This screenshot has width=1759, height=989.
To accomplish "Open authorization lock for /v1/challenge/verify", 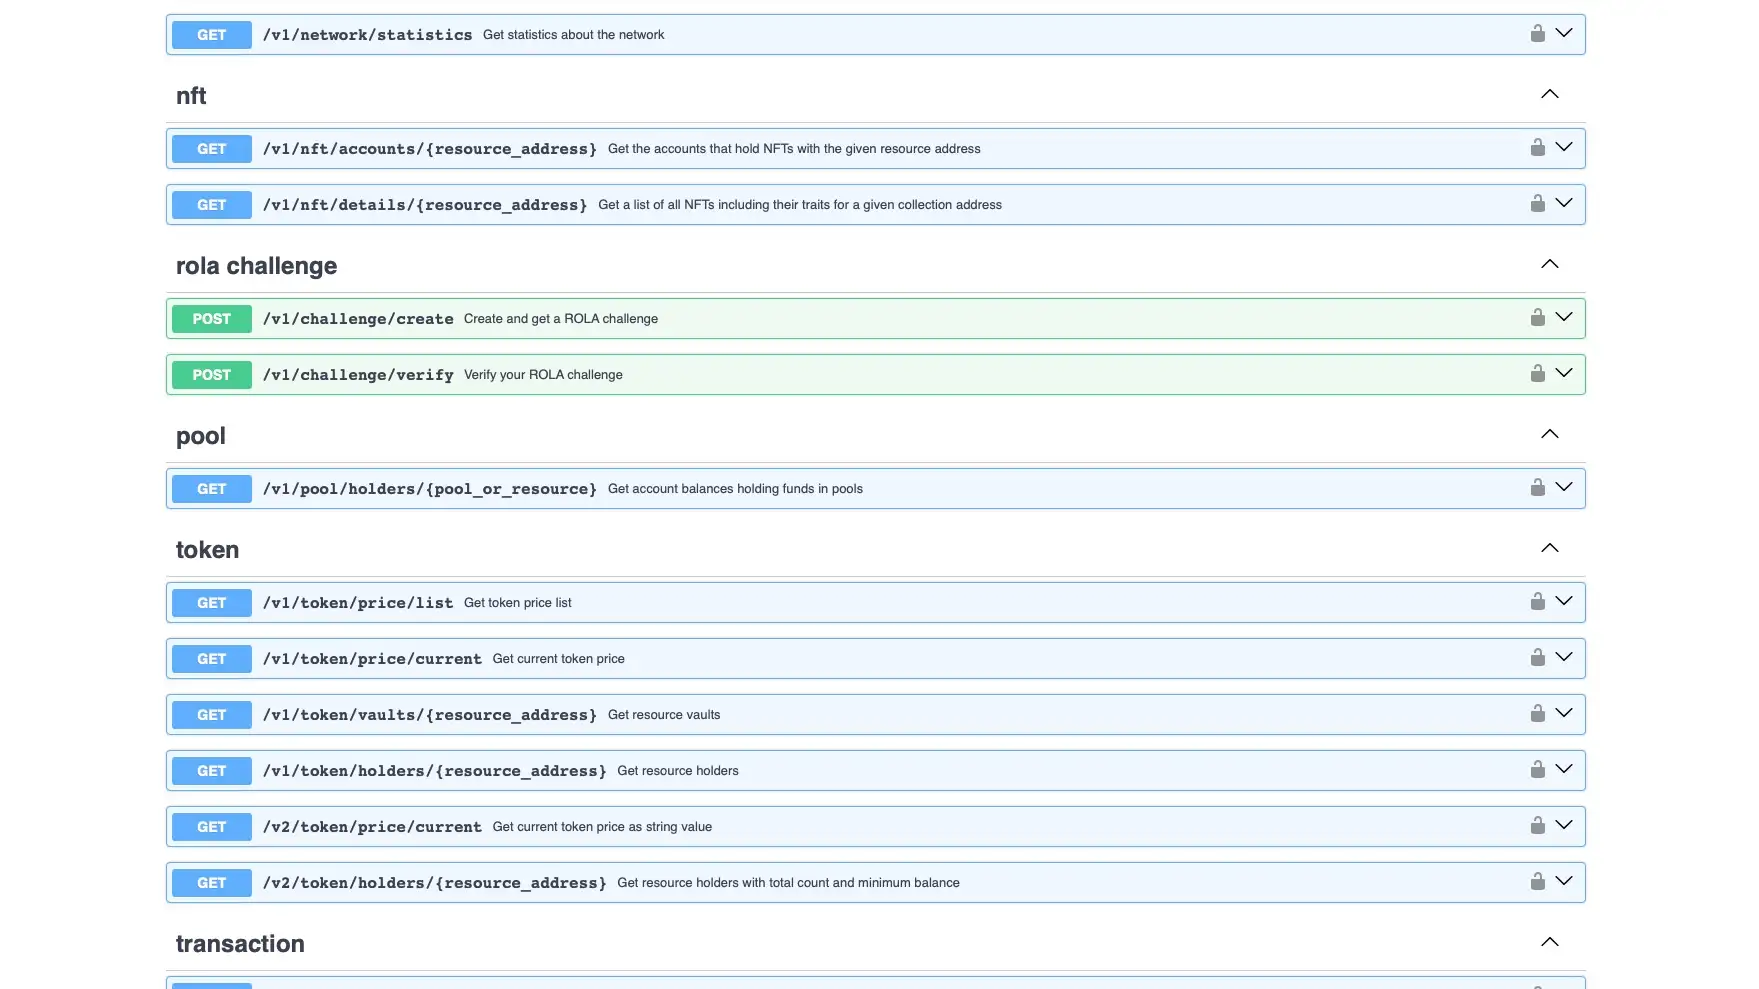I will pos(1537,374).
